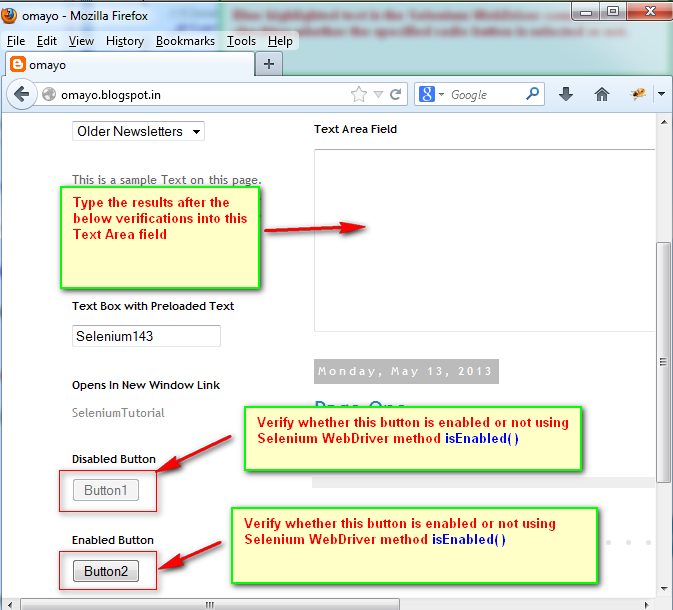The image size is (673, 610).
Task: Click Firefox logo in title bar
Action: click(x=9, y=15)
